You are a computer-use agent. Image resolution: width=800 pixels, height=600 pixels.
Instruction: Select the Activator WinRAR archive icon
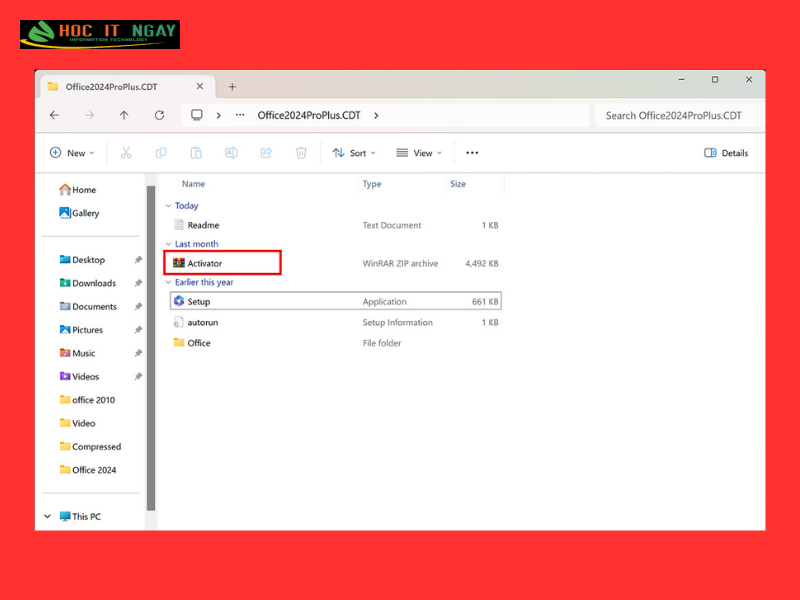(x=179, y=263)
